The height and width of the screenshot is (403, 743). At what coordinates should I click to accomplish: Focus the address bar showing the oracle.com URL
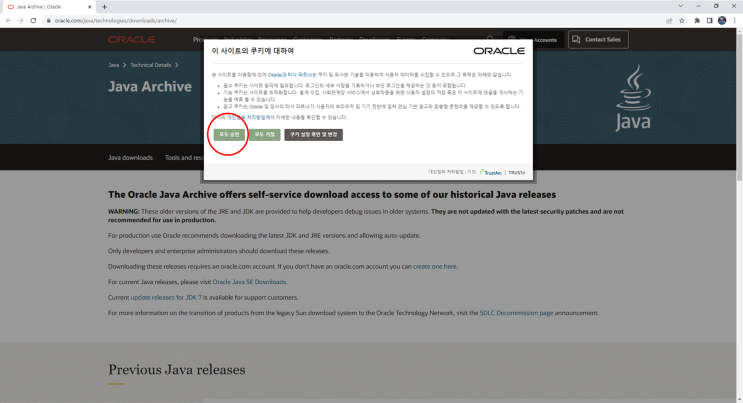click(351, 20)
